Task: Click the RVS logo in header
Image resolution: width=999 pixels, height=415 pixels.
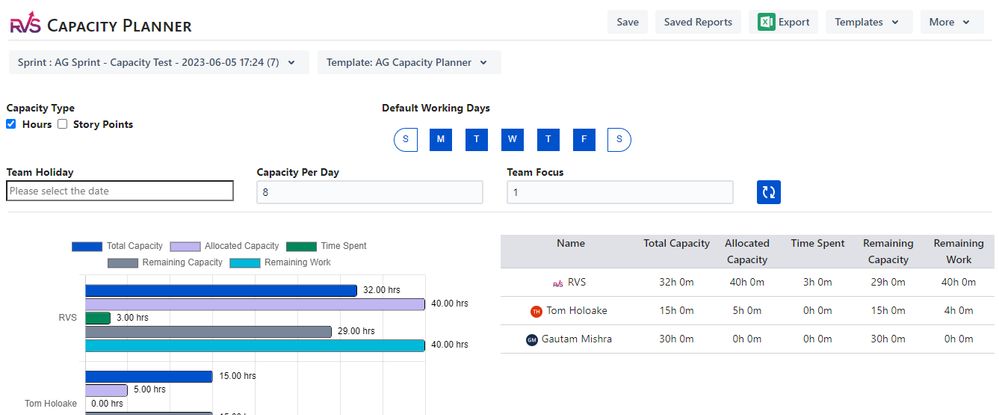Action: 26,24
